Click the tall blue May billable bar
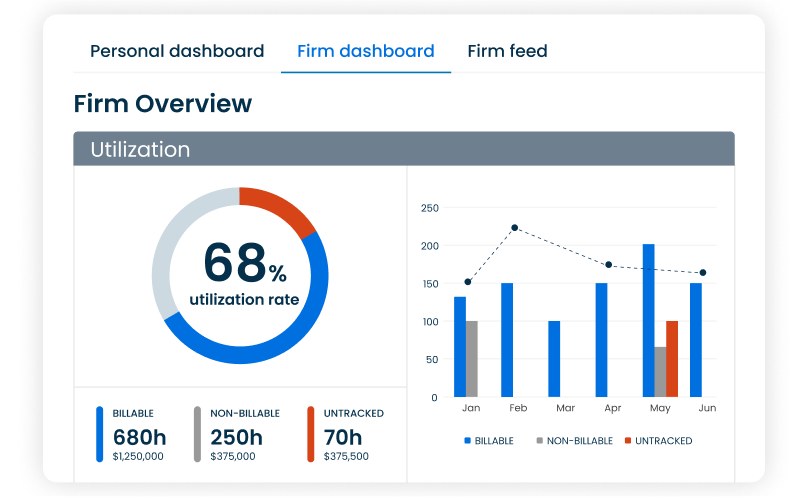 tap(648, 320)
